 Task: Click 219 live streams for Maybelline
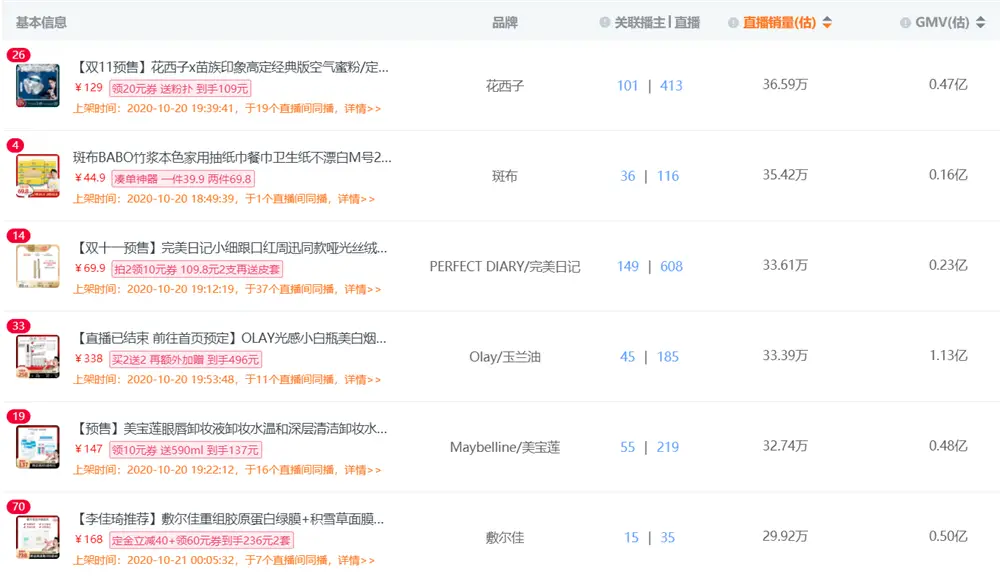click(x=668, y=448)
